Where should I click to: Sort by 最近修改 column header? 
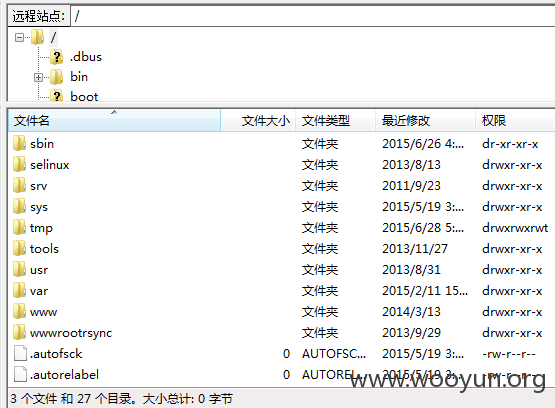pyautogui.click(x=425, y=121)
